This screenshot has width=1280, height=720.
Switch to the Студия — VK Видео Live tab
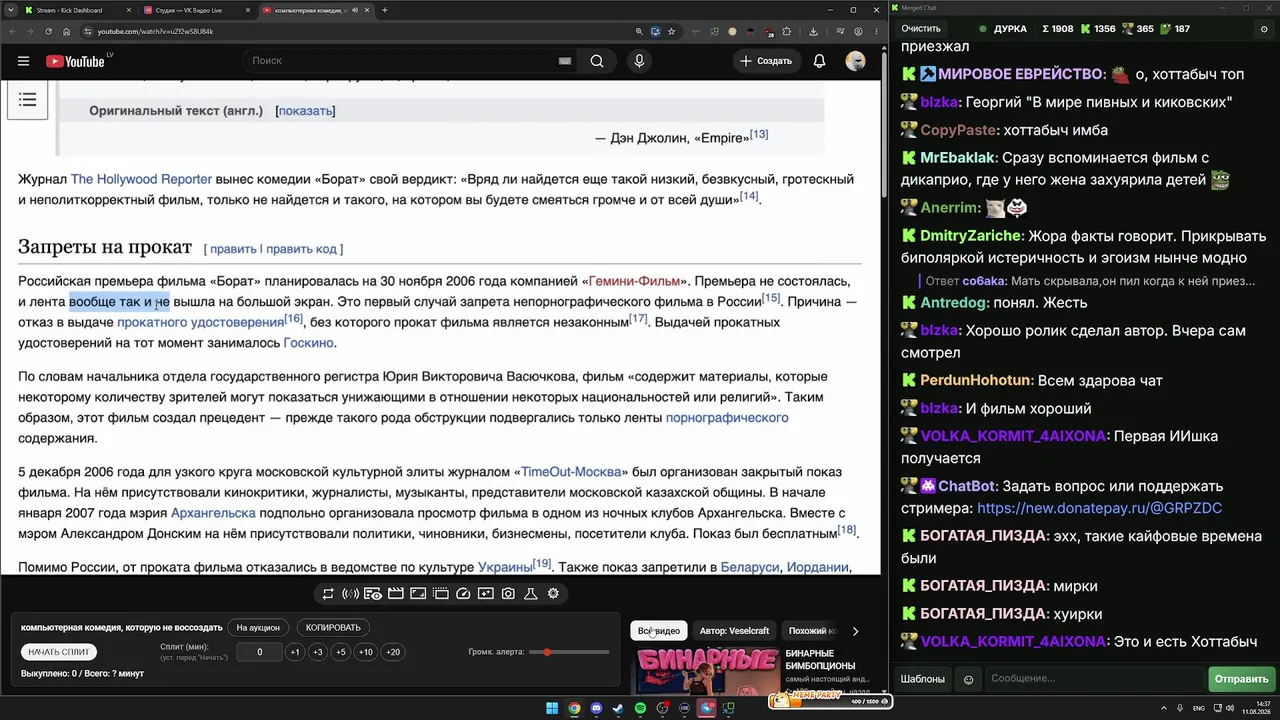pyautogui.click(x=196, y=10)
